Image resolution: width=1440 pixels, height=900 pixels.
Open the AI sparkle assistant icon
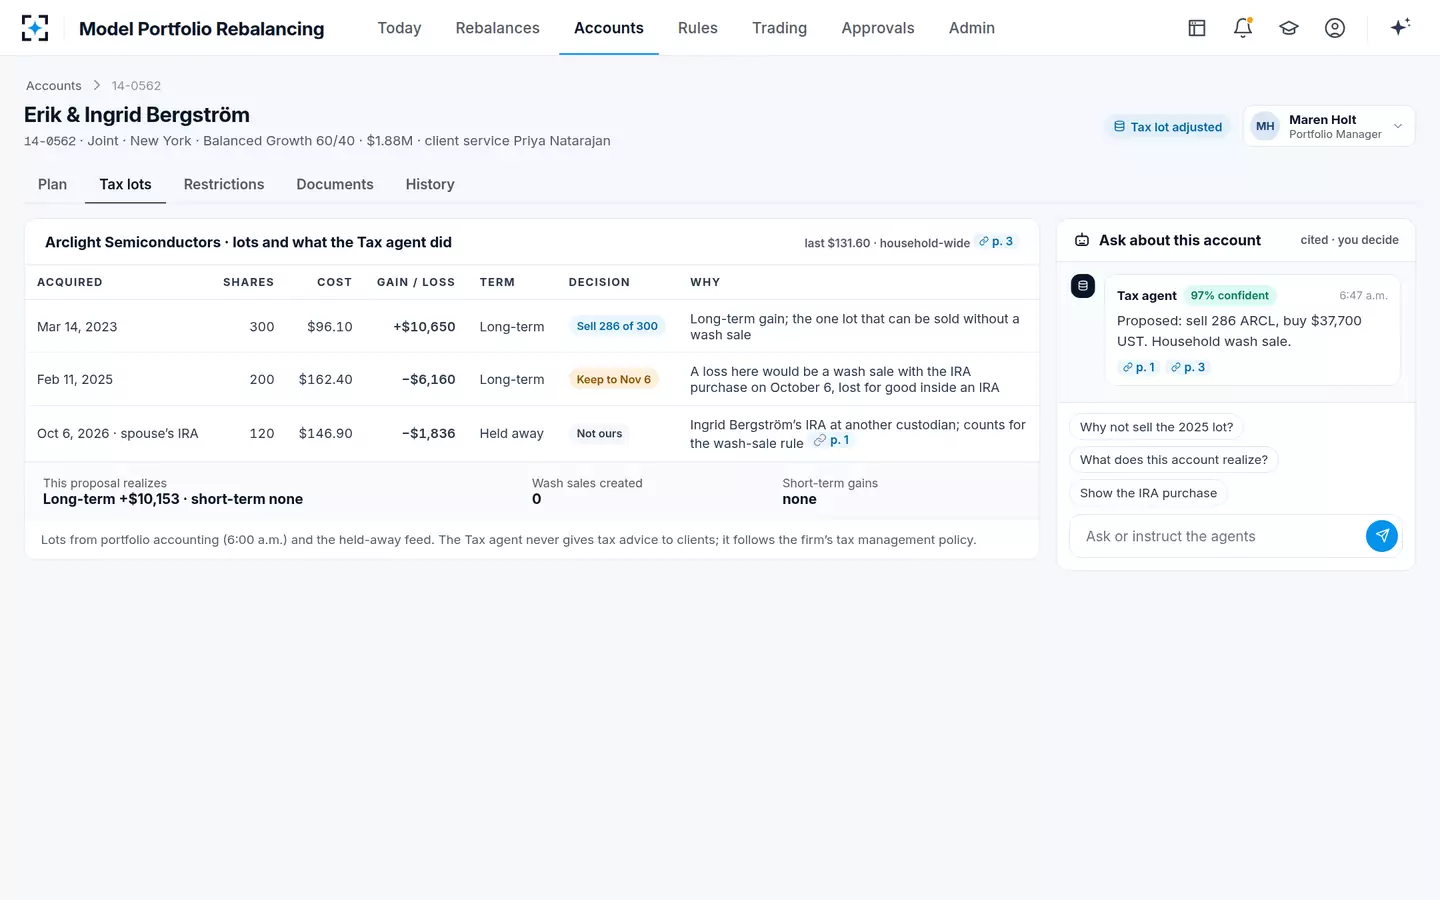point(1400,28)
